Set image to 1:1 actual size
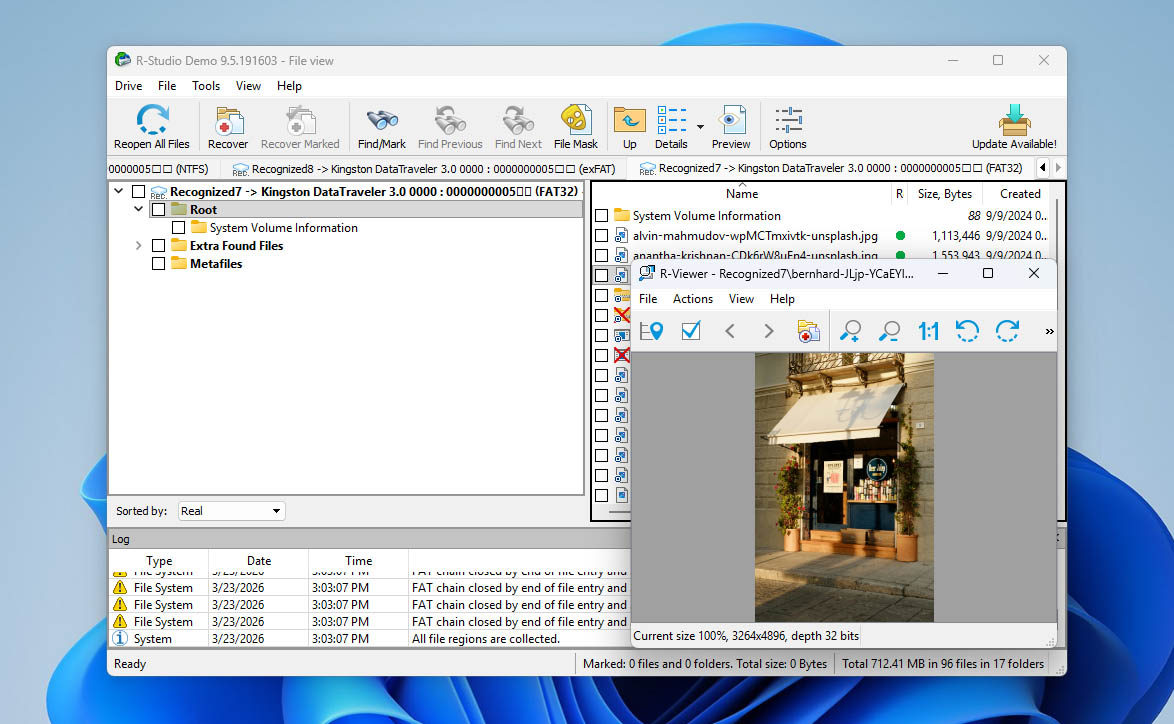 (x=928, y=331)
